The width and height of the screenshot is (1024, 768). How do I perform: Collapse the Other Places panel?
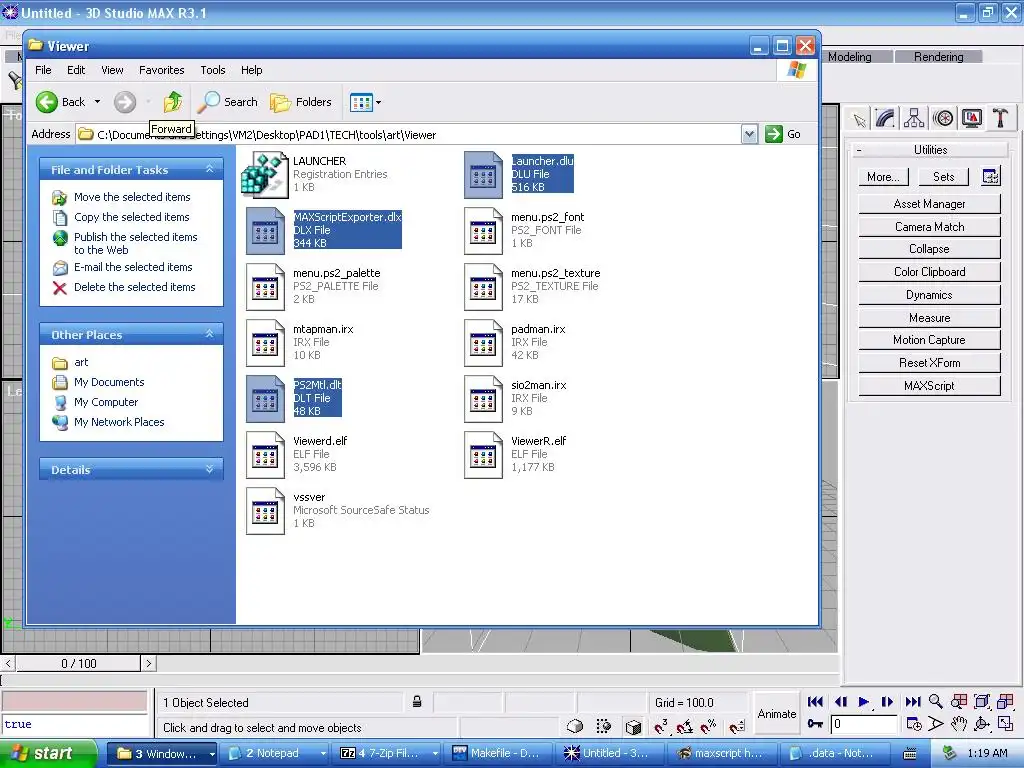210,334
